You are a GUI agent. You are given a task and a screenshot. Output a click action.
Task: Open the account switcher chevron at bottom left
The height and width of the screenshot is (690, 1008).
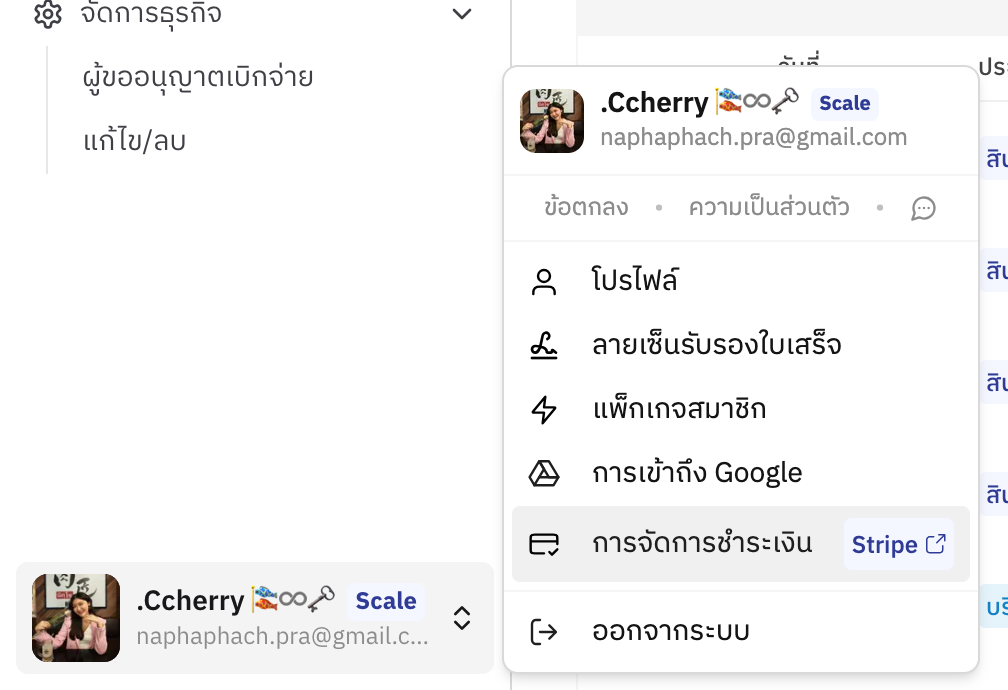(462, 618)
